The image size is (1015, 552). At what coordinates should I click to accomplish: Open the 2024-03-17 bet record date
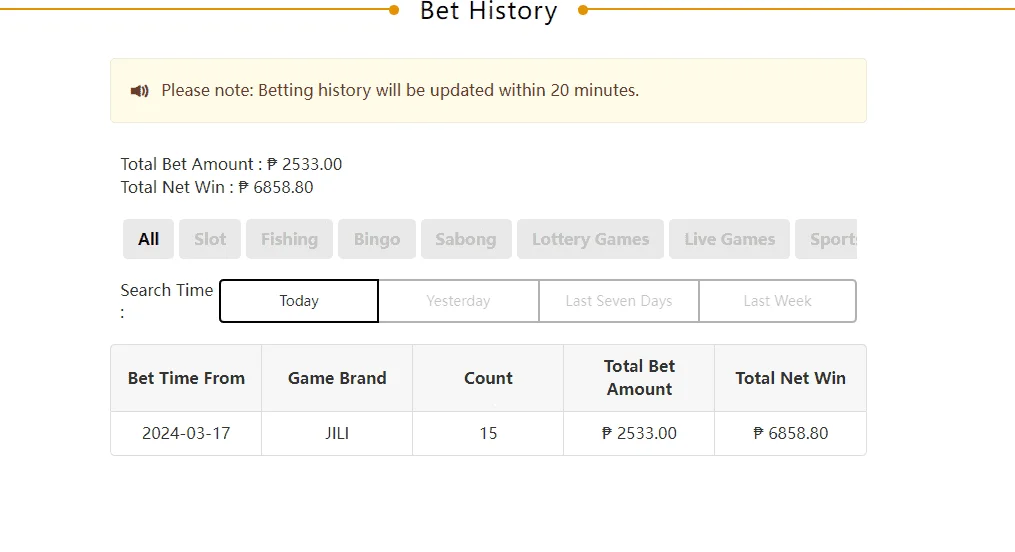click(x=186, y=433)
